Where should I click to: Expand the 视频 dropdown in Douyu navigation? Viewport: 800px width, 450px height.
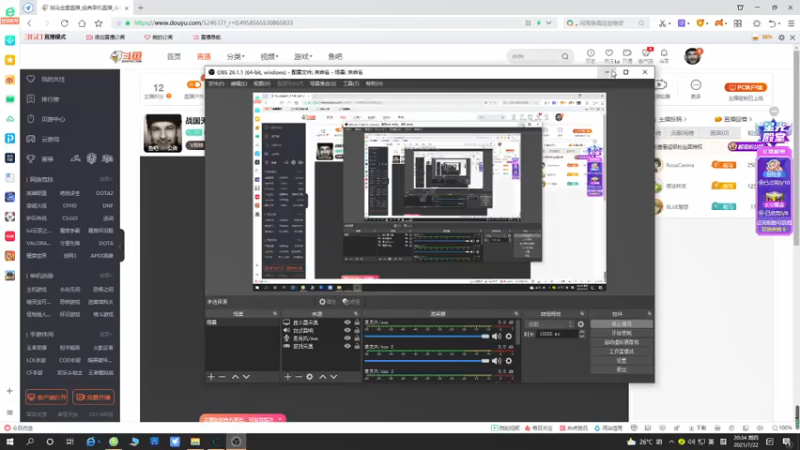pos(269,56)
